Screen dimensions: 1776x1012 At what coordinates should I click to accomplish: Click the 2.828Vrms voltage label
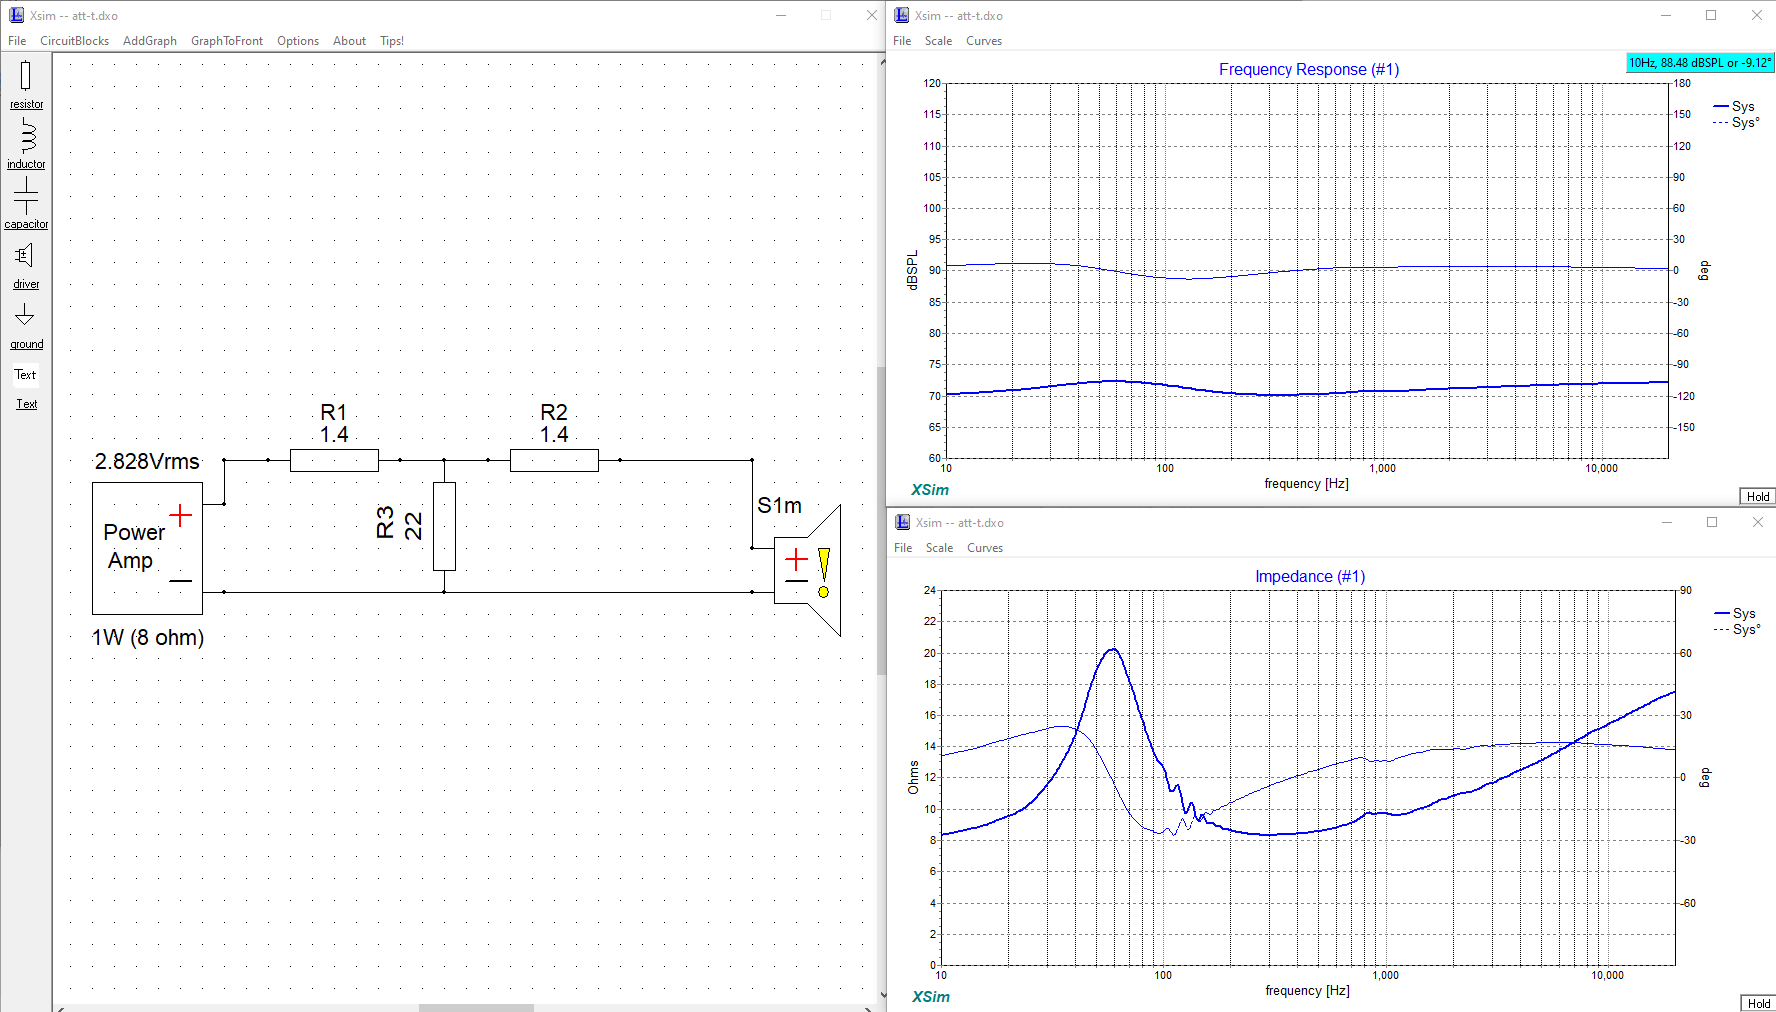coord(147,461)
